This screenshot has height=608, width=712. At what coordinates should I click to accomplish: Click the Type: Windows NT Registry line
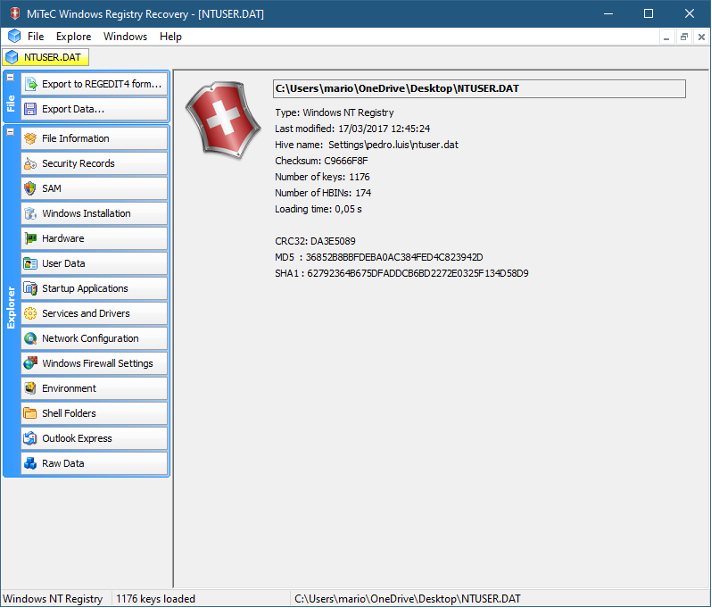[334, 113]
